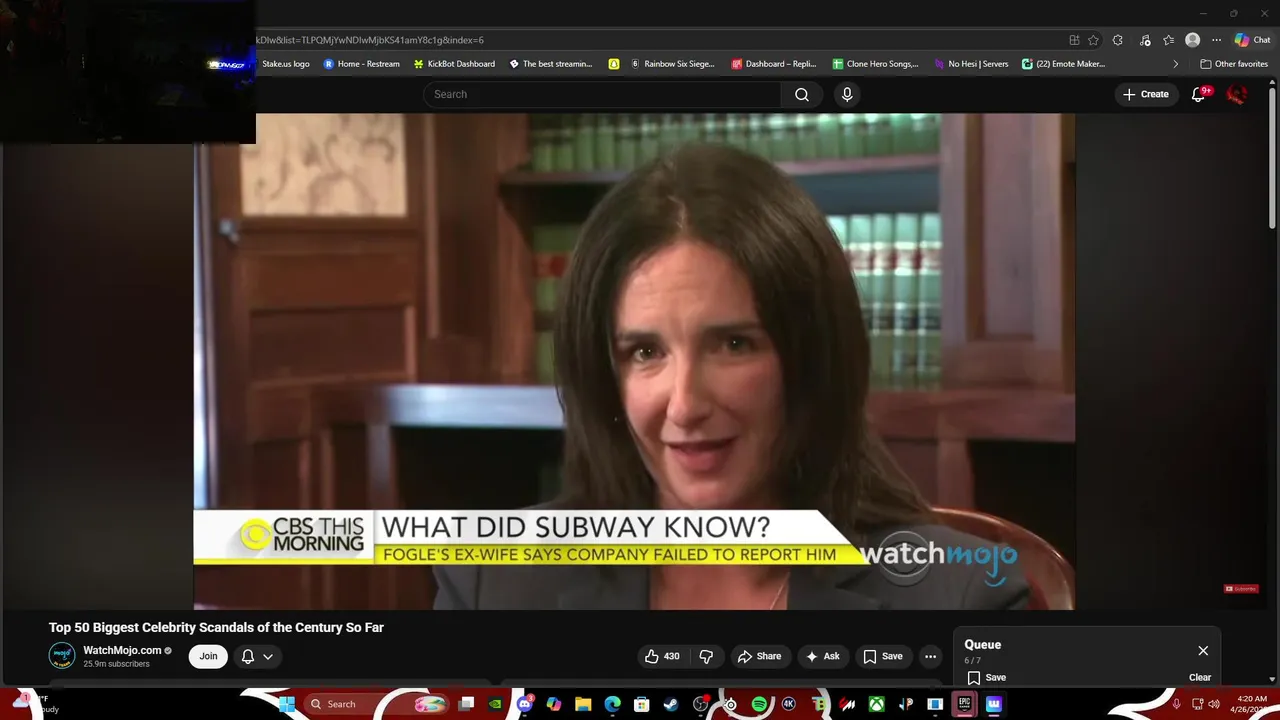The height and width of the screenshot is (720, 1280).
Task: Open Home - Restream bookmark
Action: (x=361, y=64)
